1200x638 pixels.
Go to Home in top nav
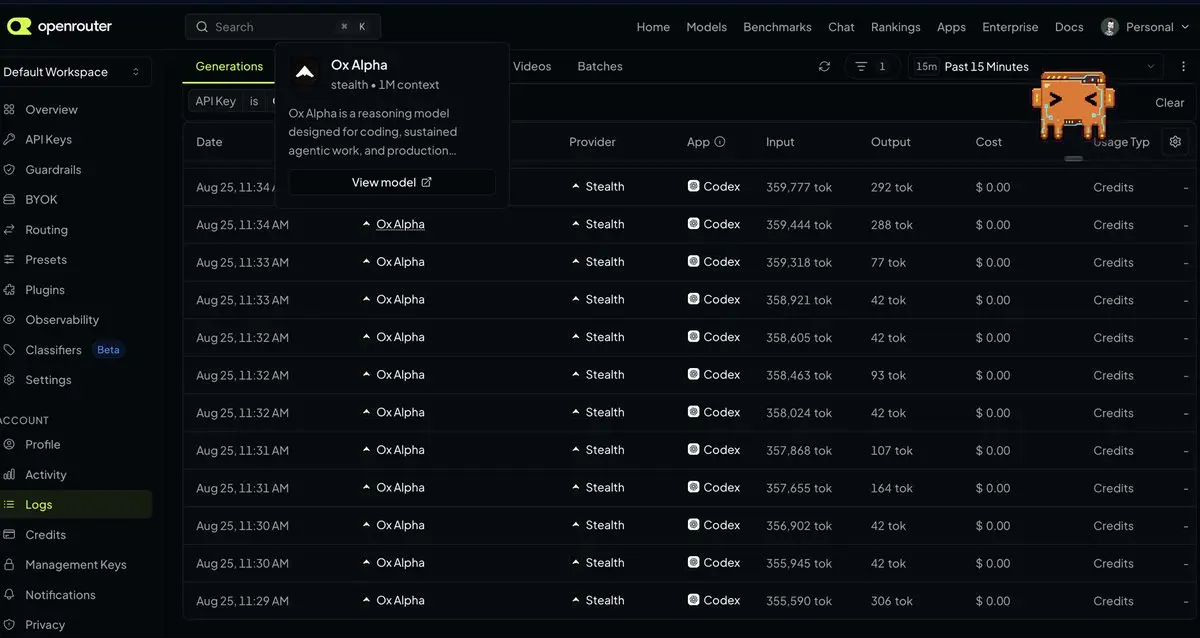point(653,27)
